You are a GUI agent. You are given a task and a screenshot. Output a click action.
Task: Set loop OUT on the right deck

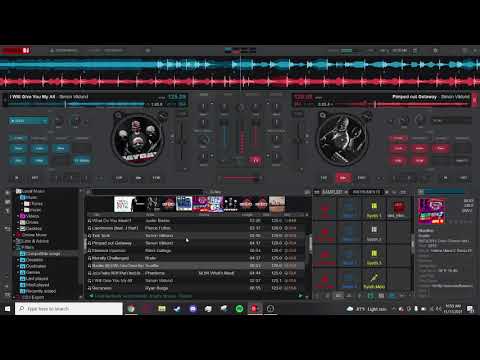[464, 178]
